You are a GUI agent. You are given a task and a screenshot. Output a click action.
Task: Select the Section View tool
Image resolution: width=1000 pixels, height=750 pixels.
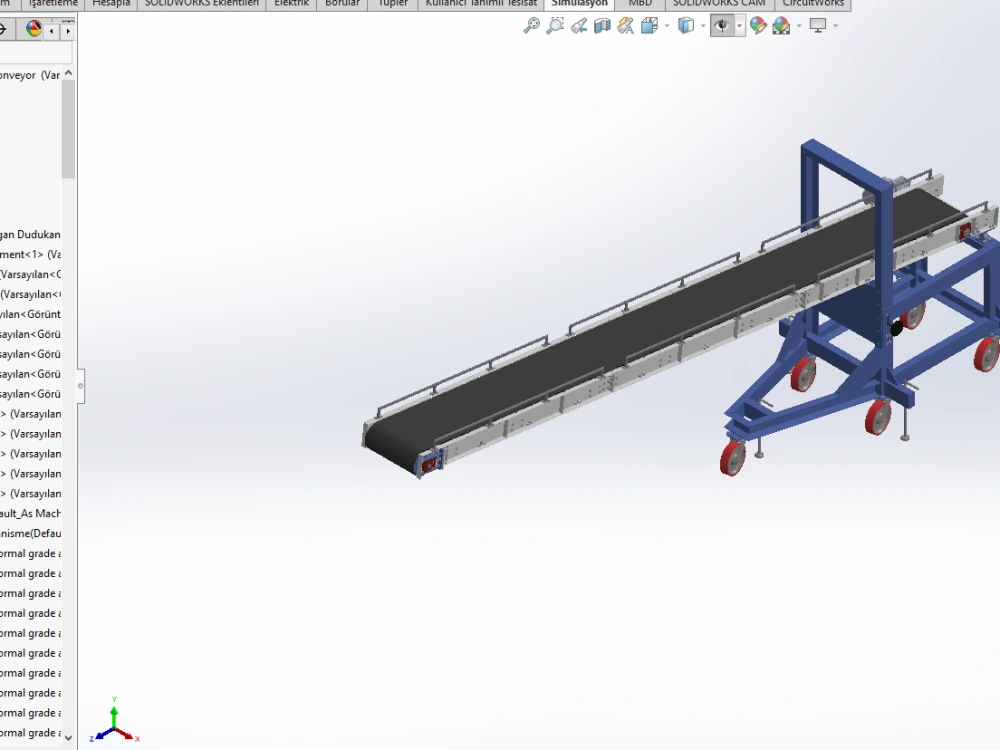coord(603,25)
